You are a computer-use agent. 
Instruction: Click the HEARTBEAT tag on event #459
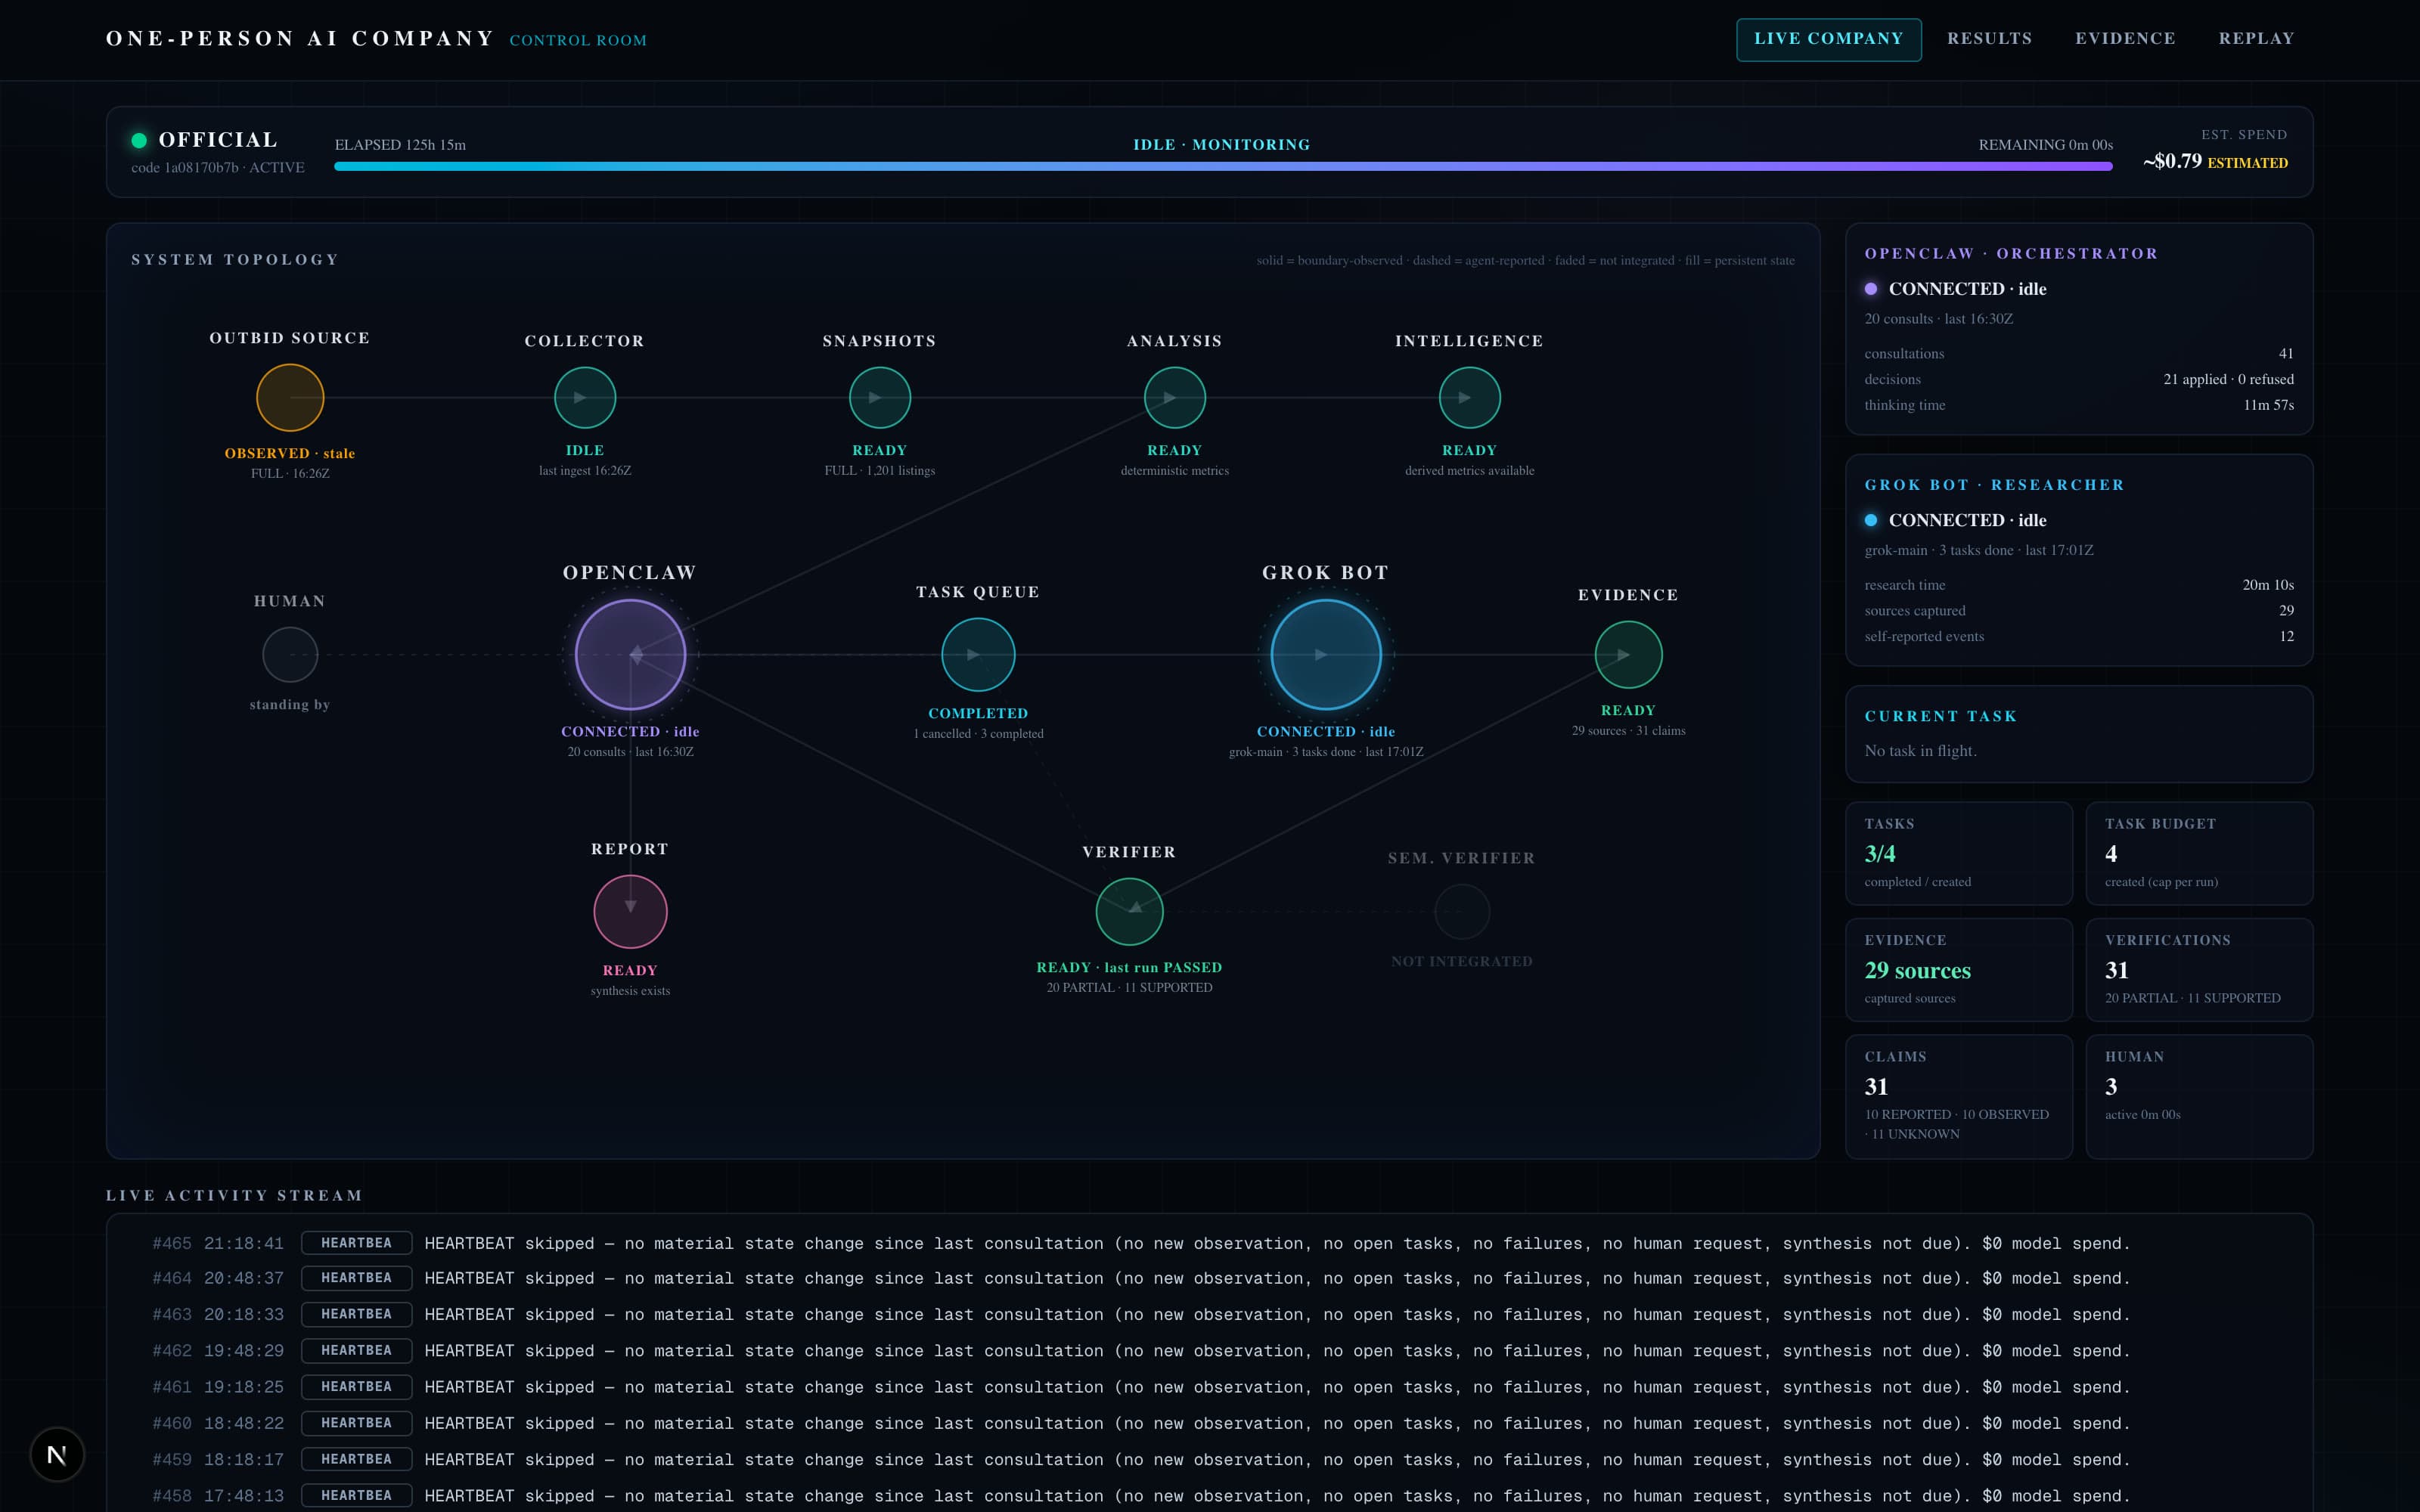click(357, 1459)
